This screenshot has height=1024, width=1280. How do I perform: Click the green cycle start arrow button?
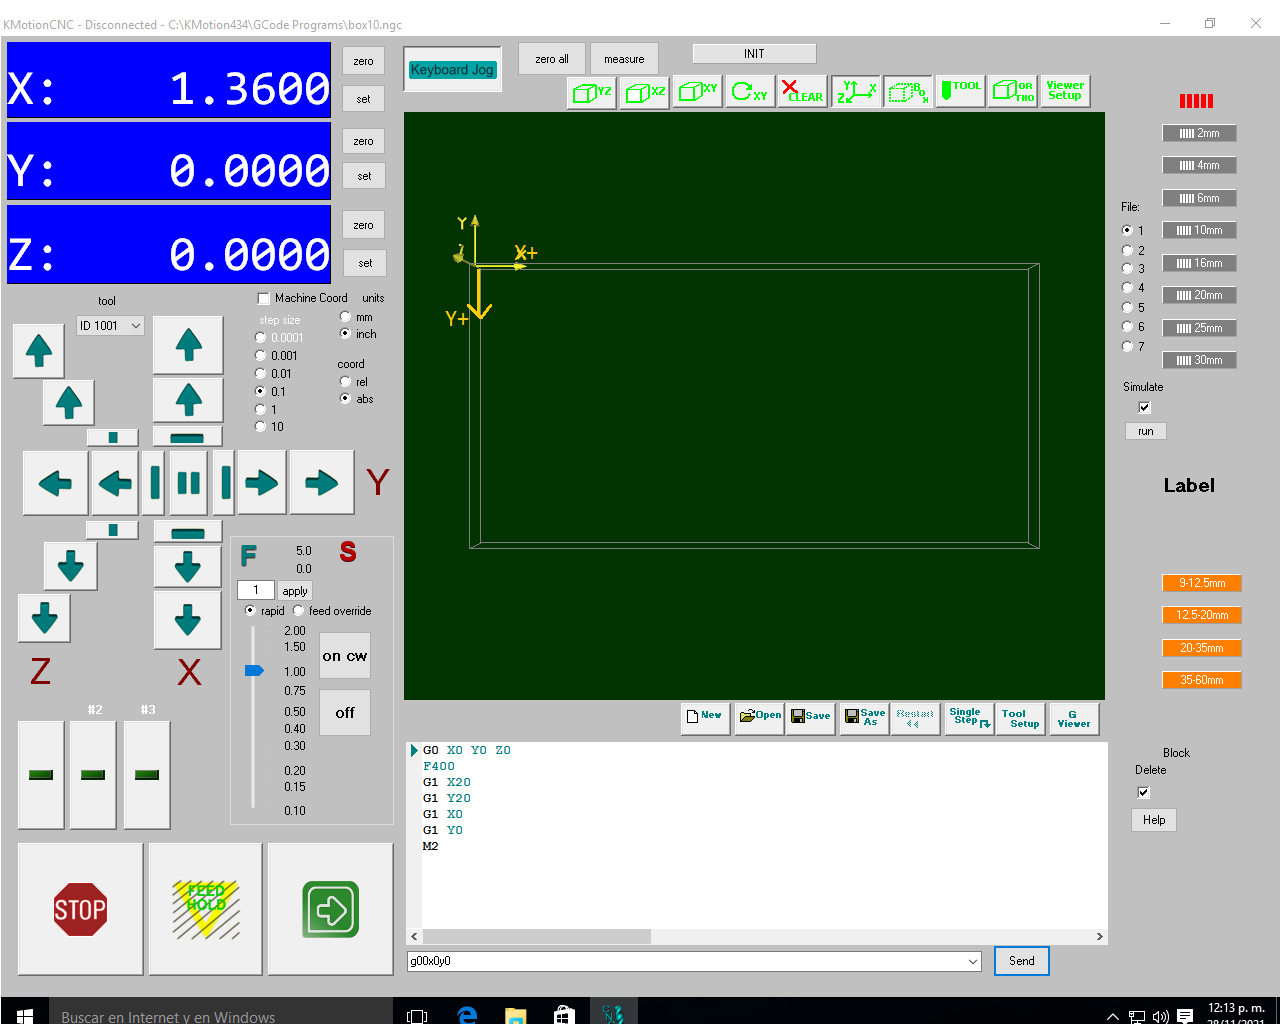tap(331, 909)
